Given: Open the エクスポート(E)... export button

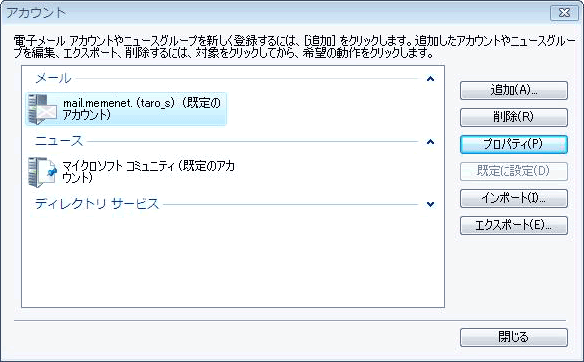Looking at the screenshot, I should tap(514, 225).
